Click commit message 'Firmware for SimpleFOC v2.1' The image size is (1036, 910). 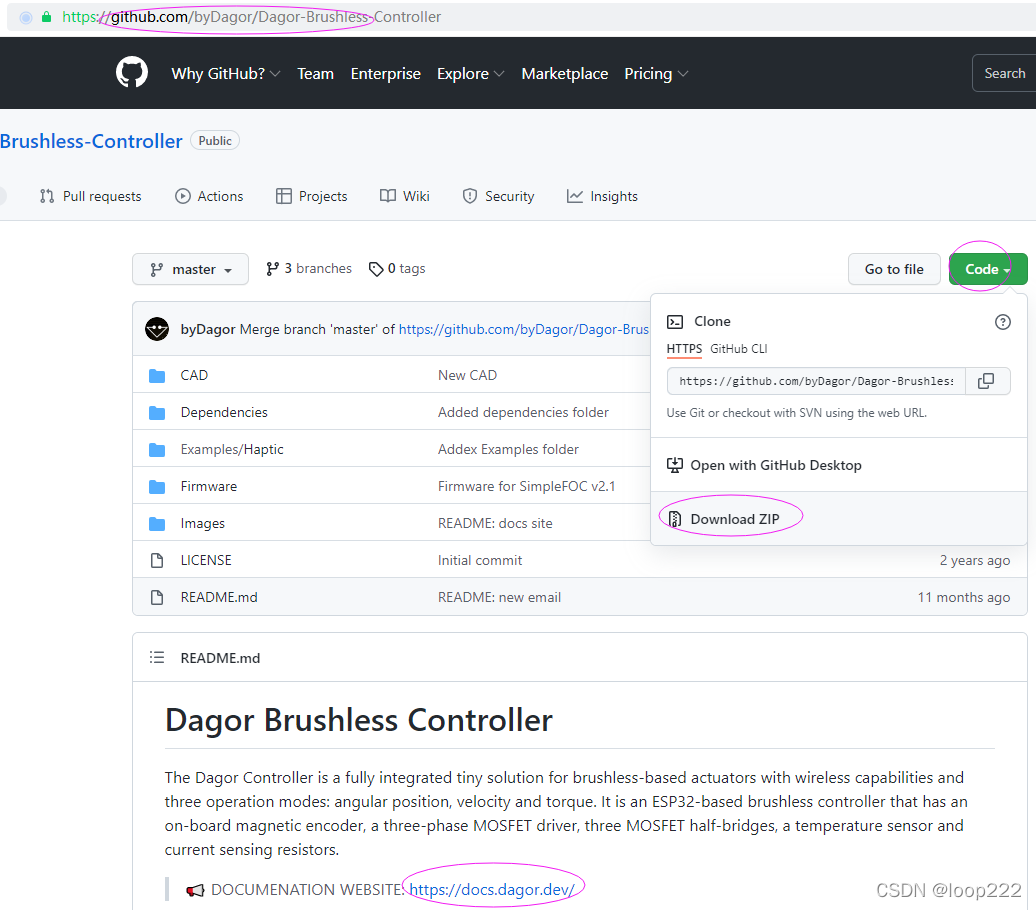tap(527, 487)
